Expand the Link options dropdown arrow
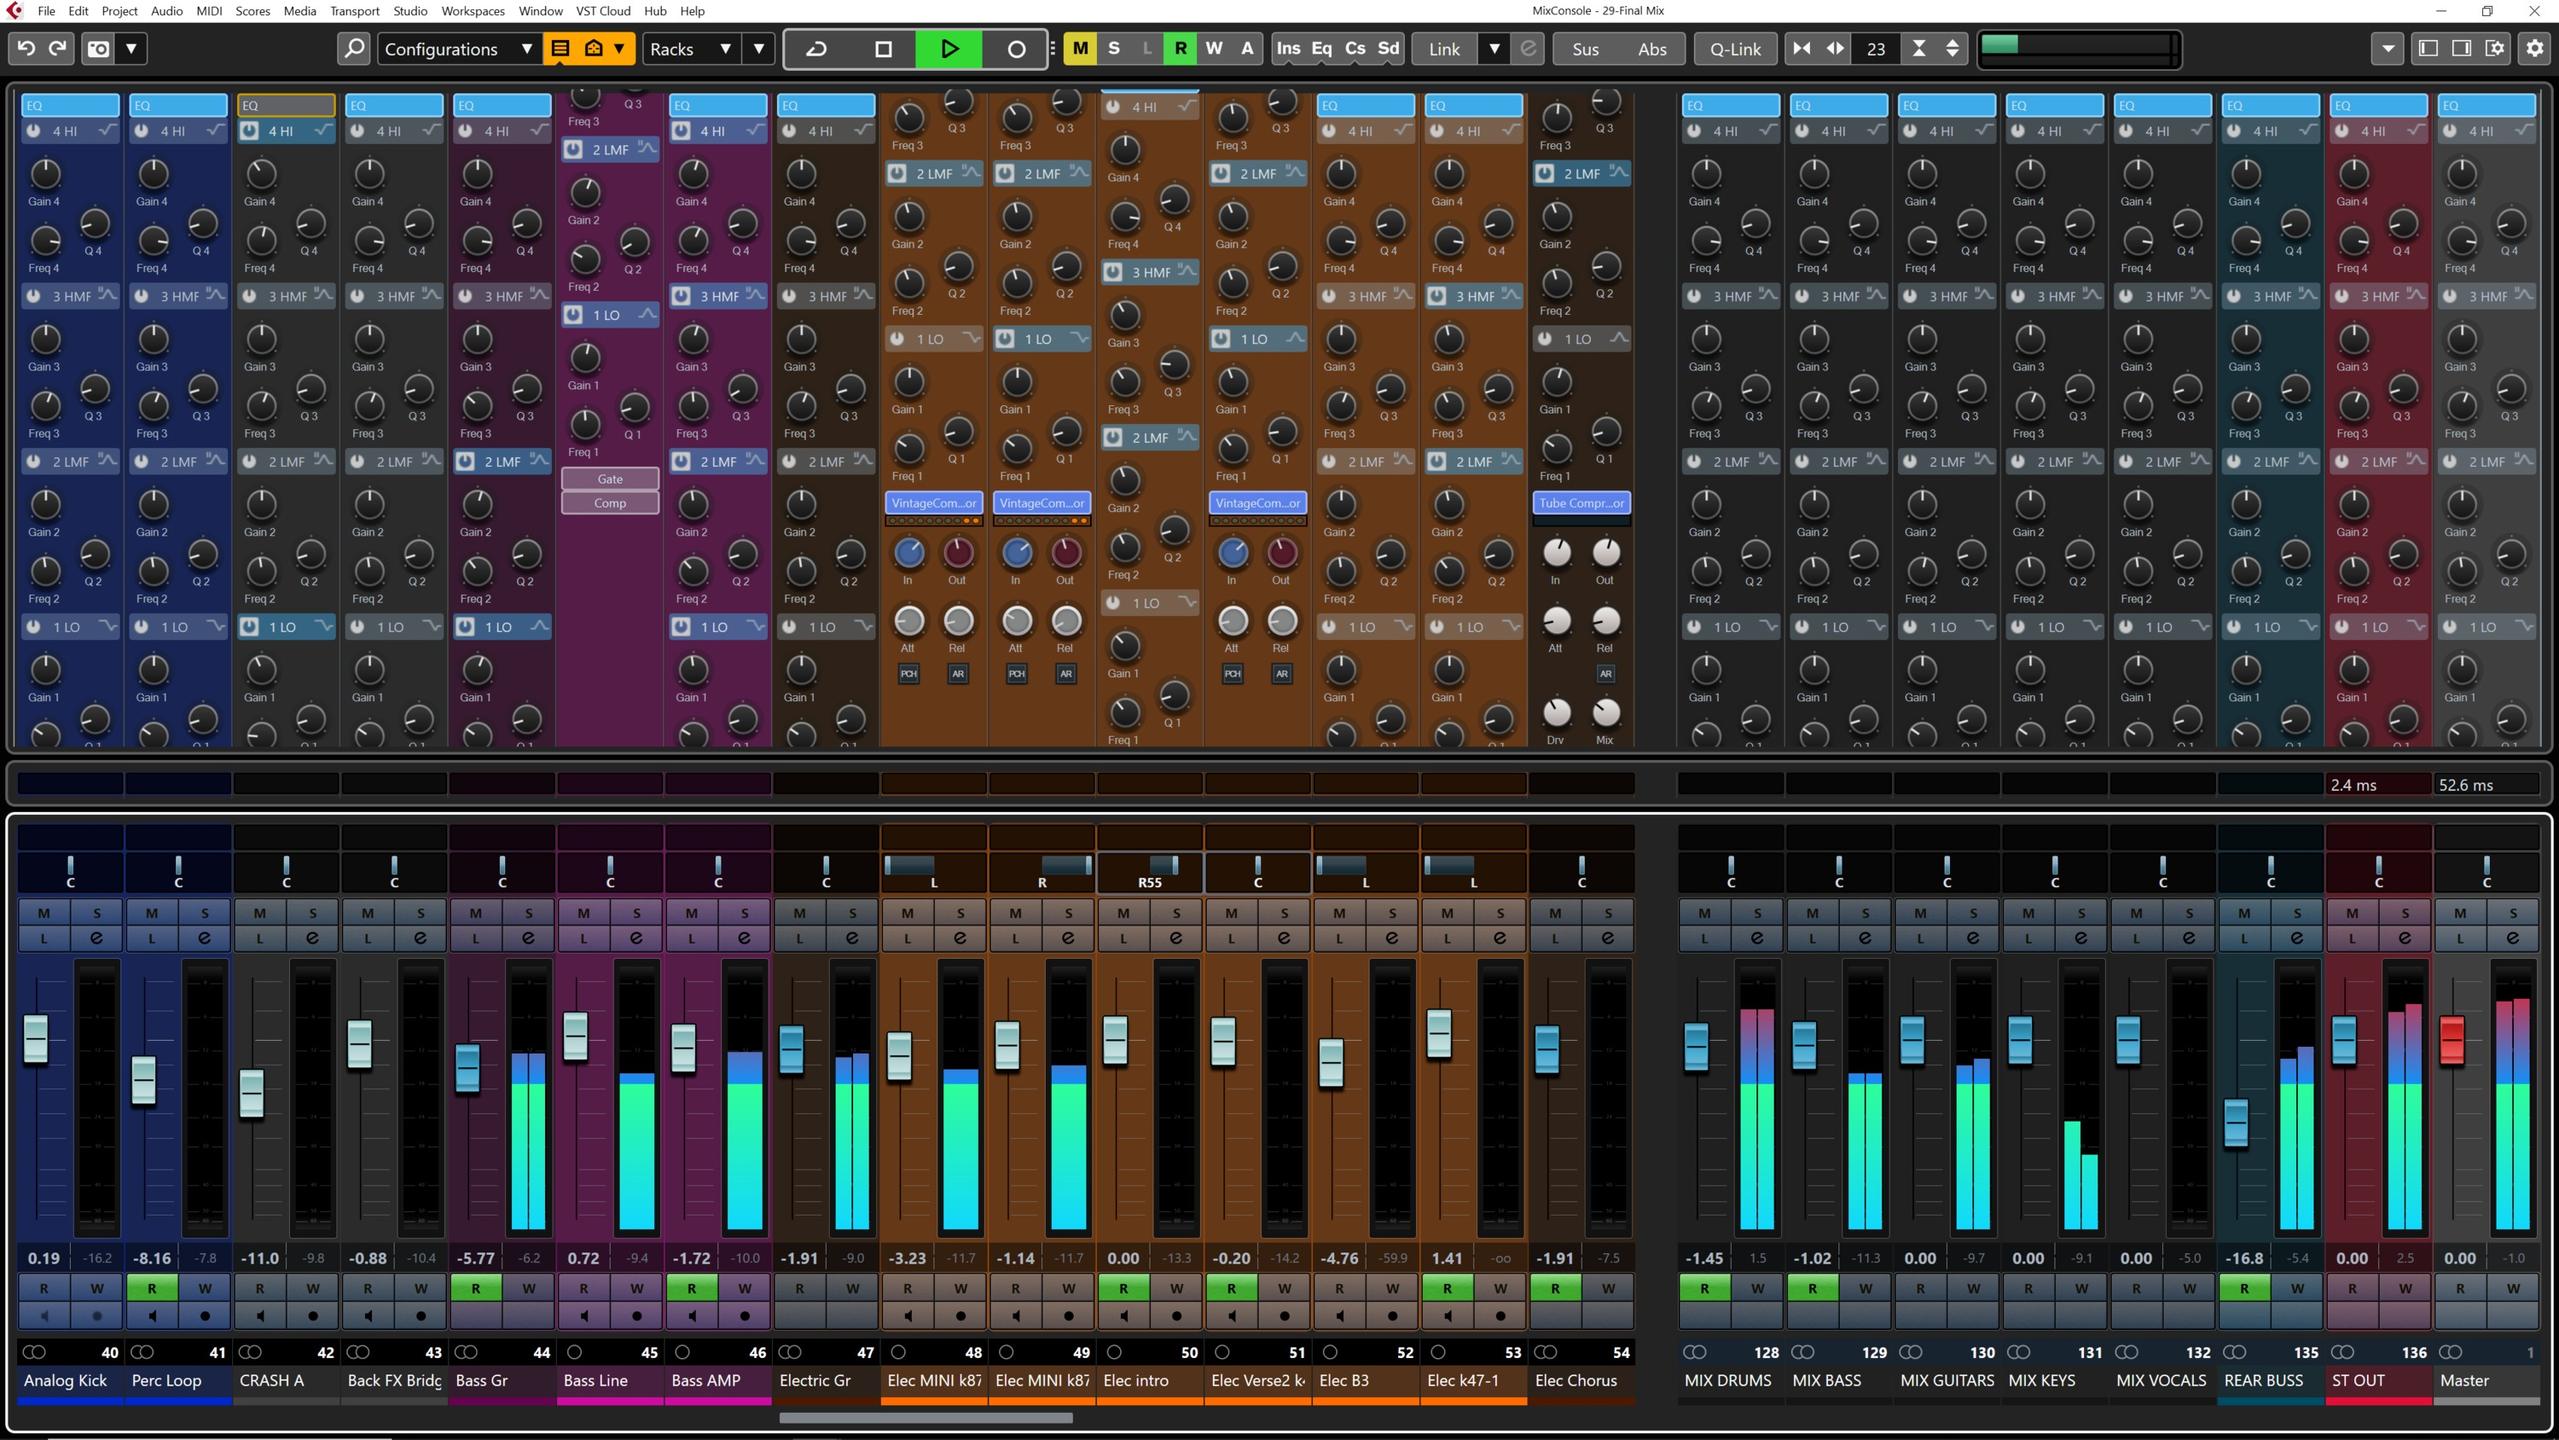The height and width of the screenshot is (1440, 2559). [1494, 48]
